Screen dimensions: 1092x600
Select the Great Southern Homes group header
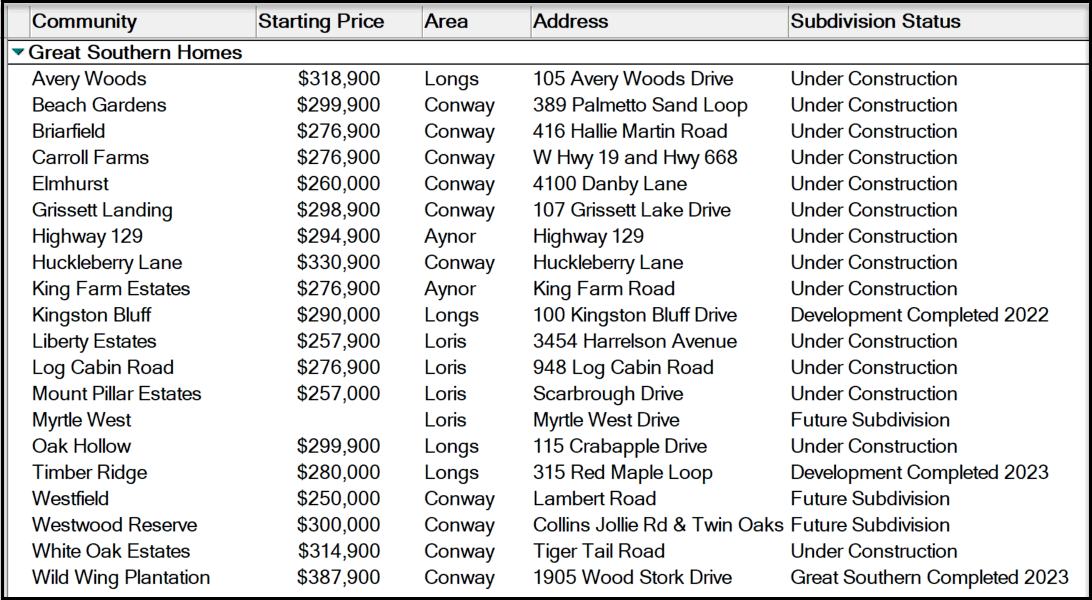click(135, 53)
